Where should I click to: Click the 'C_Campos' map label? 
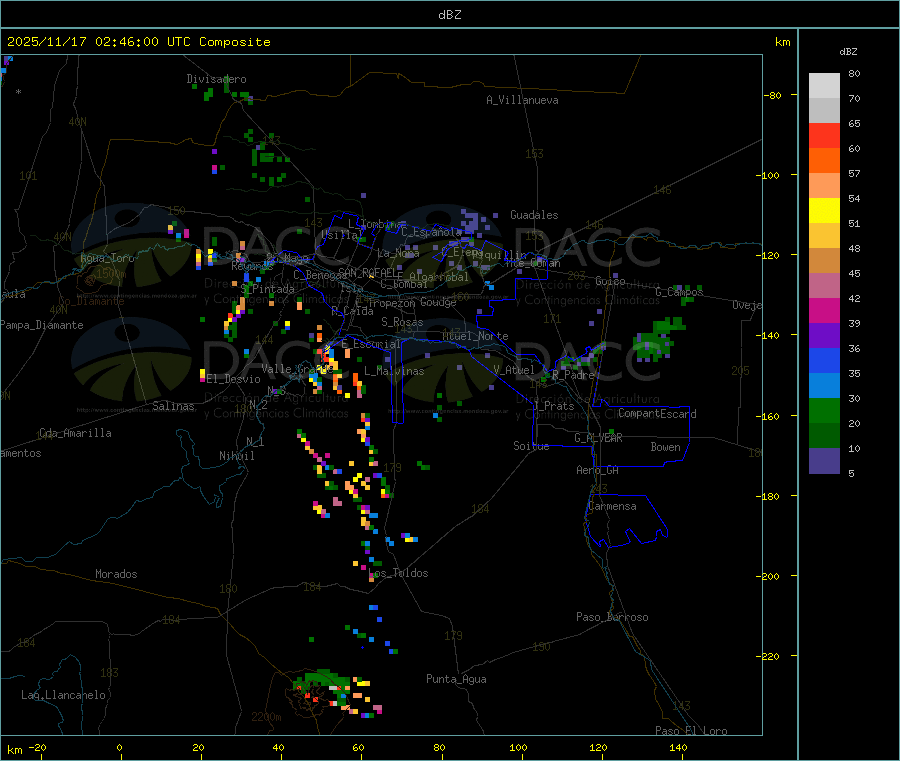[x=679, y=292]
